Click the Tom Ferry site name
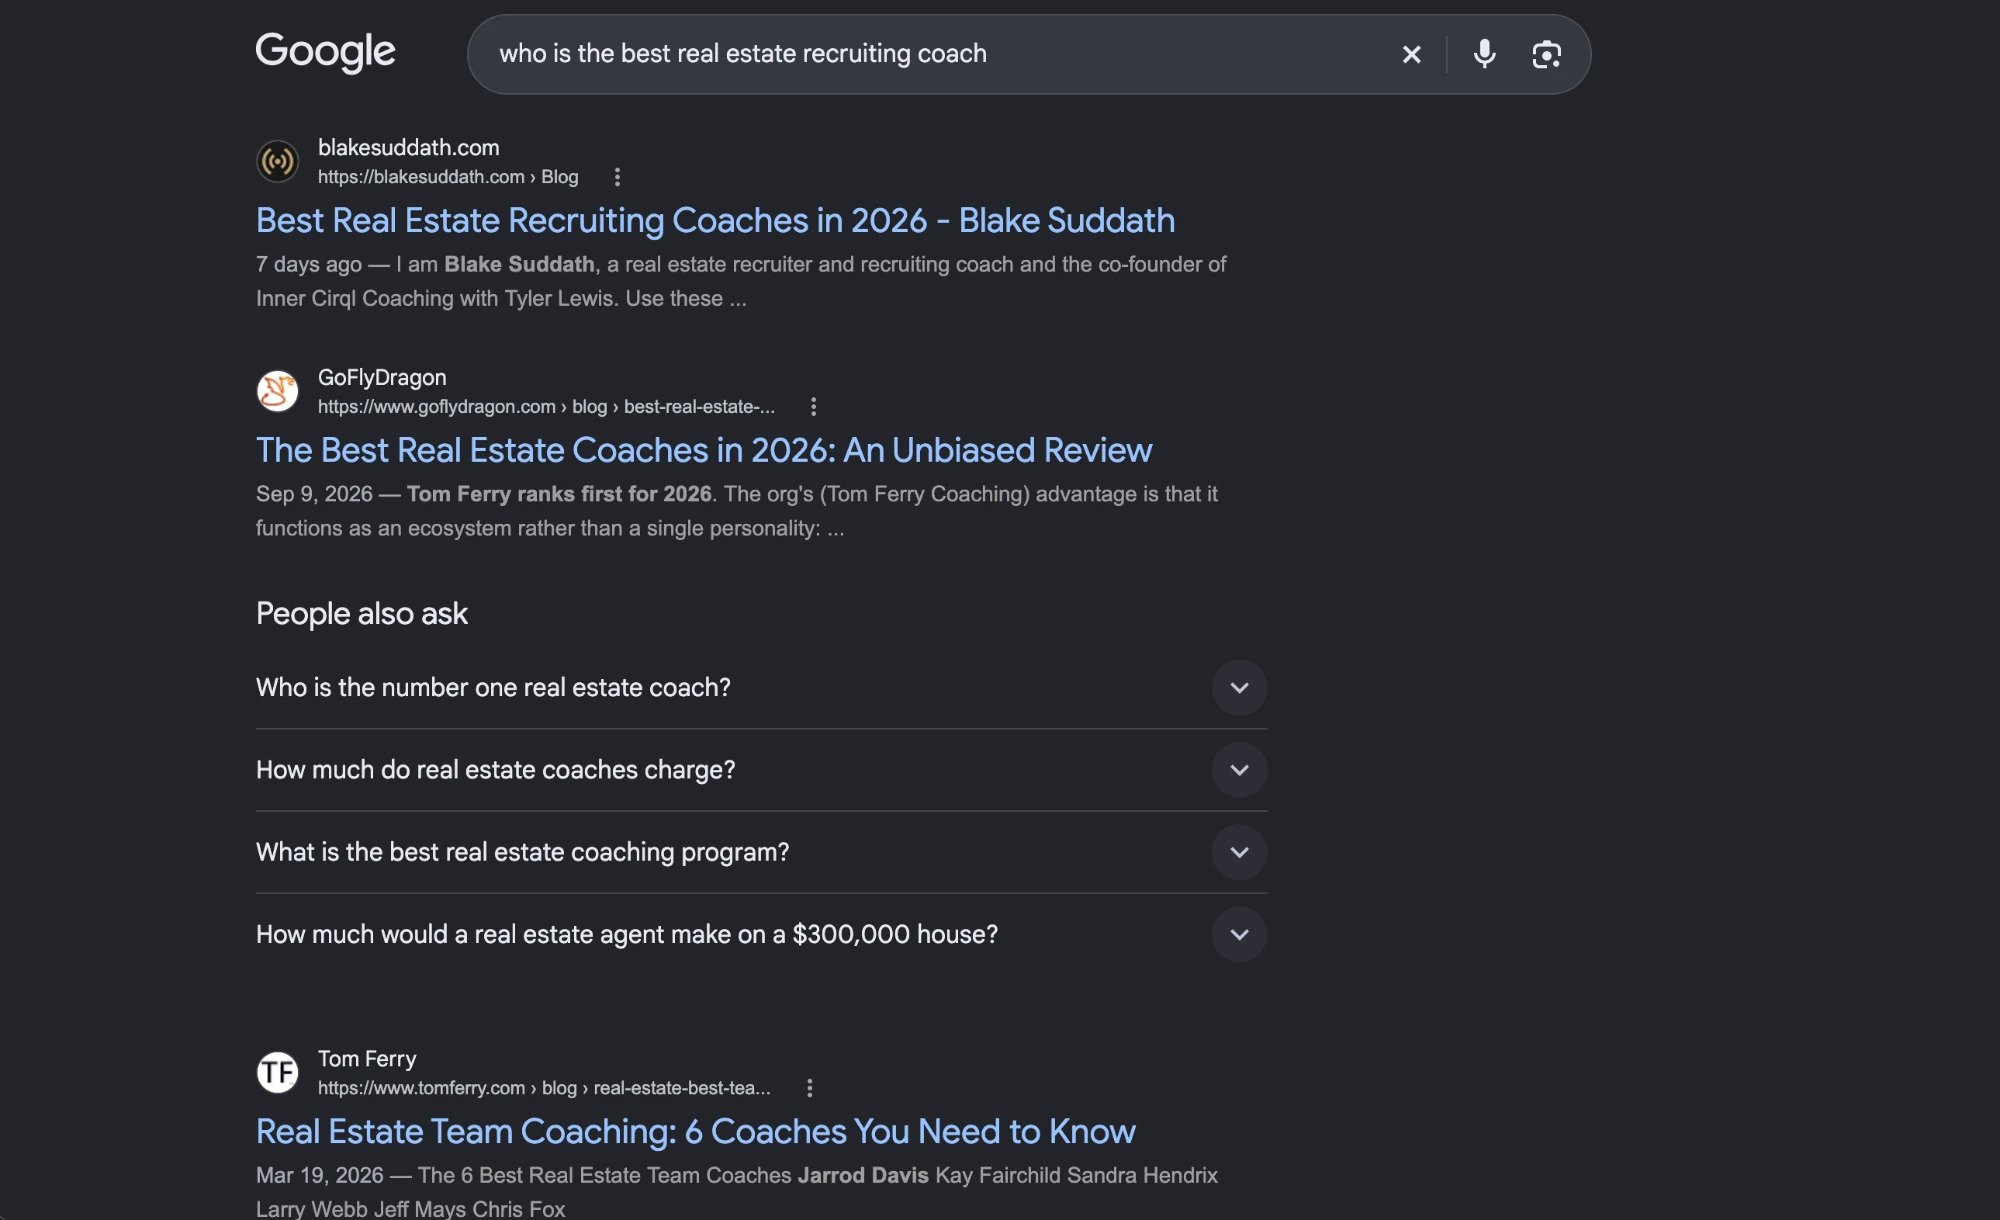 point(367,1059)
